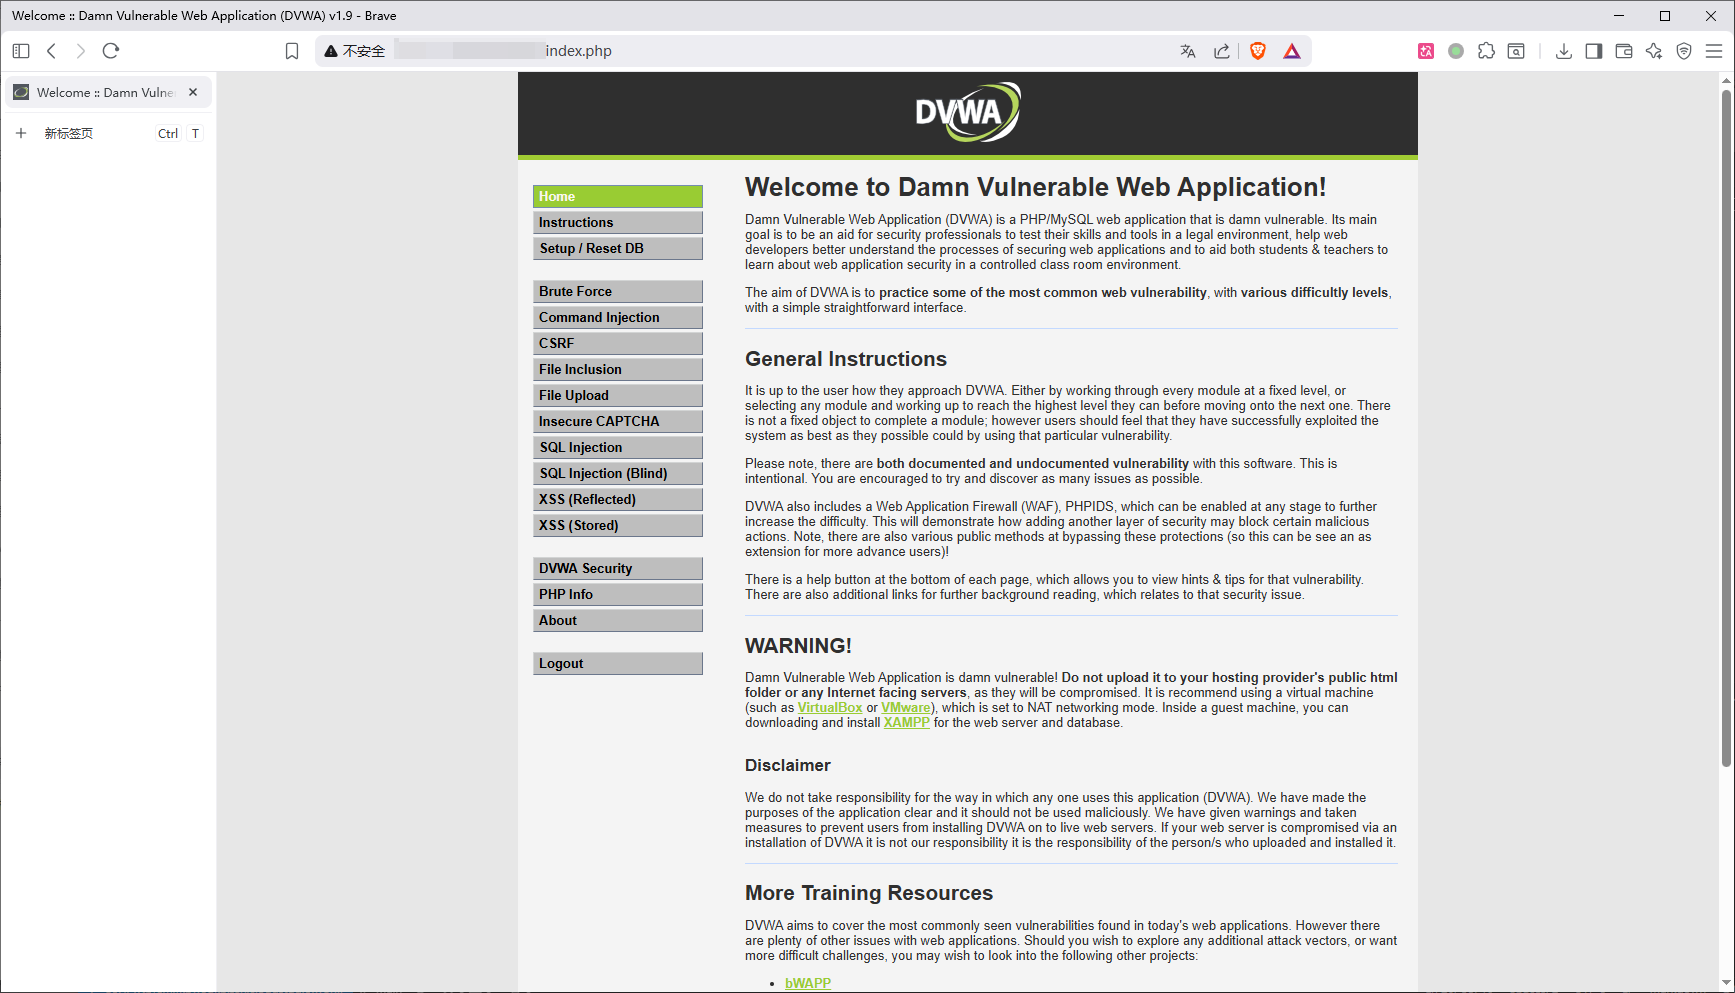Follow the bWAPP link

808,983
